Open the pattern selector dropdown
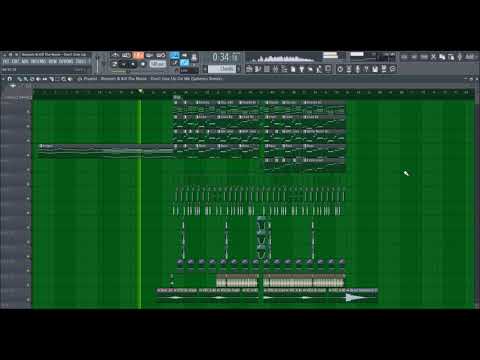480x360 pixels. [222, 69]
